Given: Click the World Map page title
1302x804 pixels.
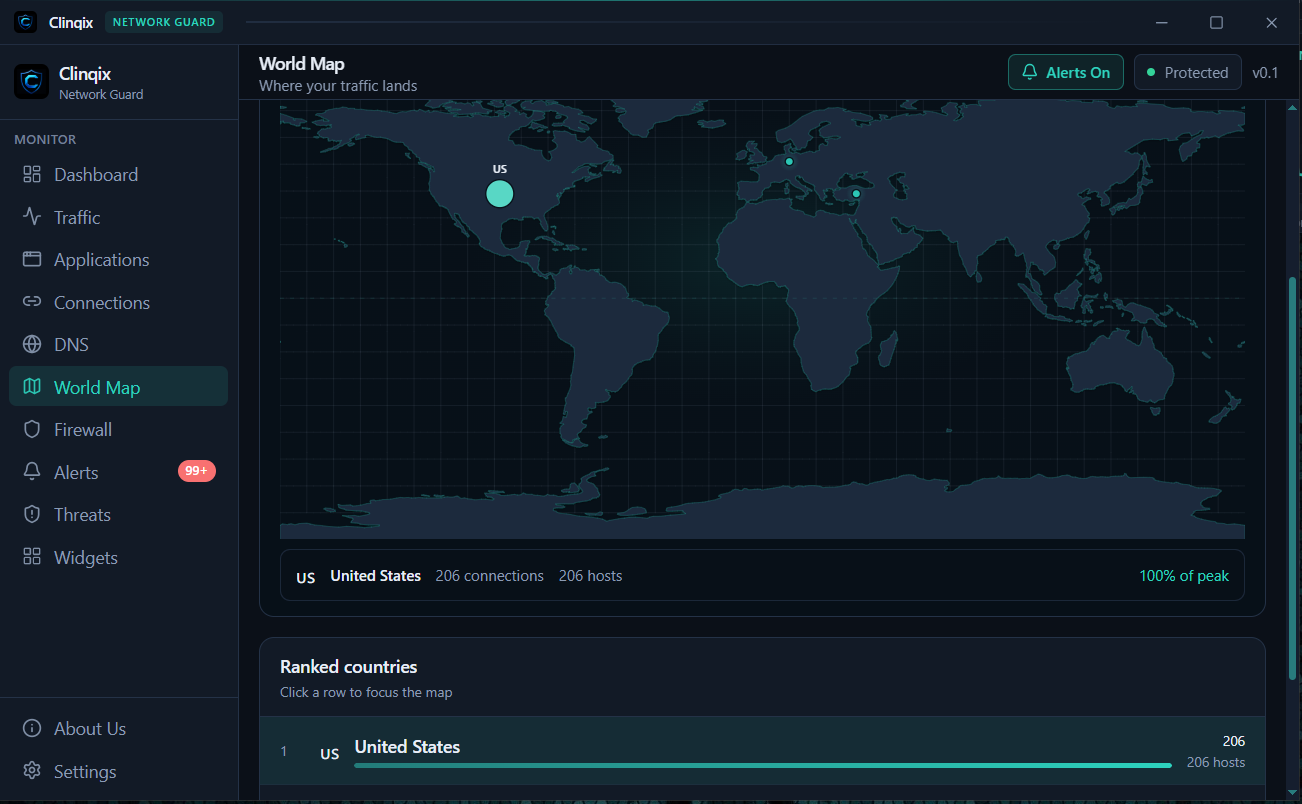Looking at the screenshot, I should [302, 64].
